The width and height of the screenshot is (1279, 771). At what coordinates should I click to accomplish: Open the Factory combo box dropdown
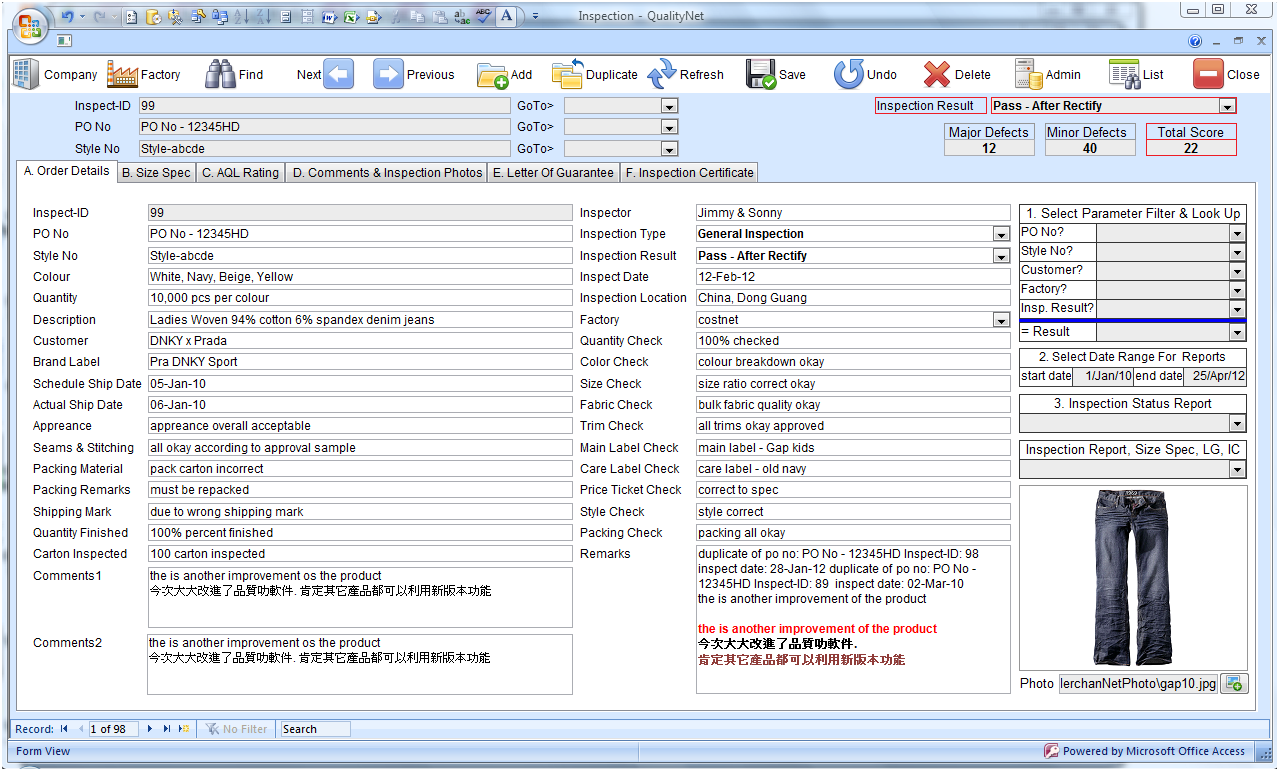click(1001, 320)
